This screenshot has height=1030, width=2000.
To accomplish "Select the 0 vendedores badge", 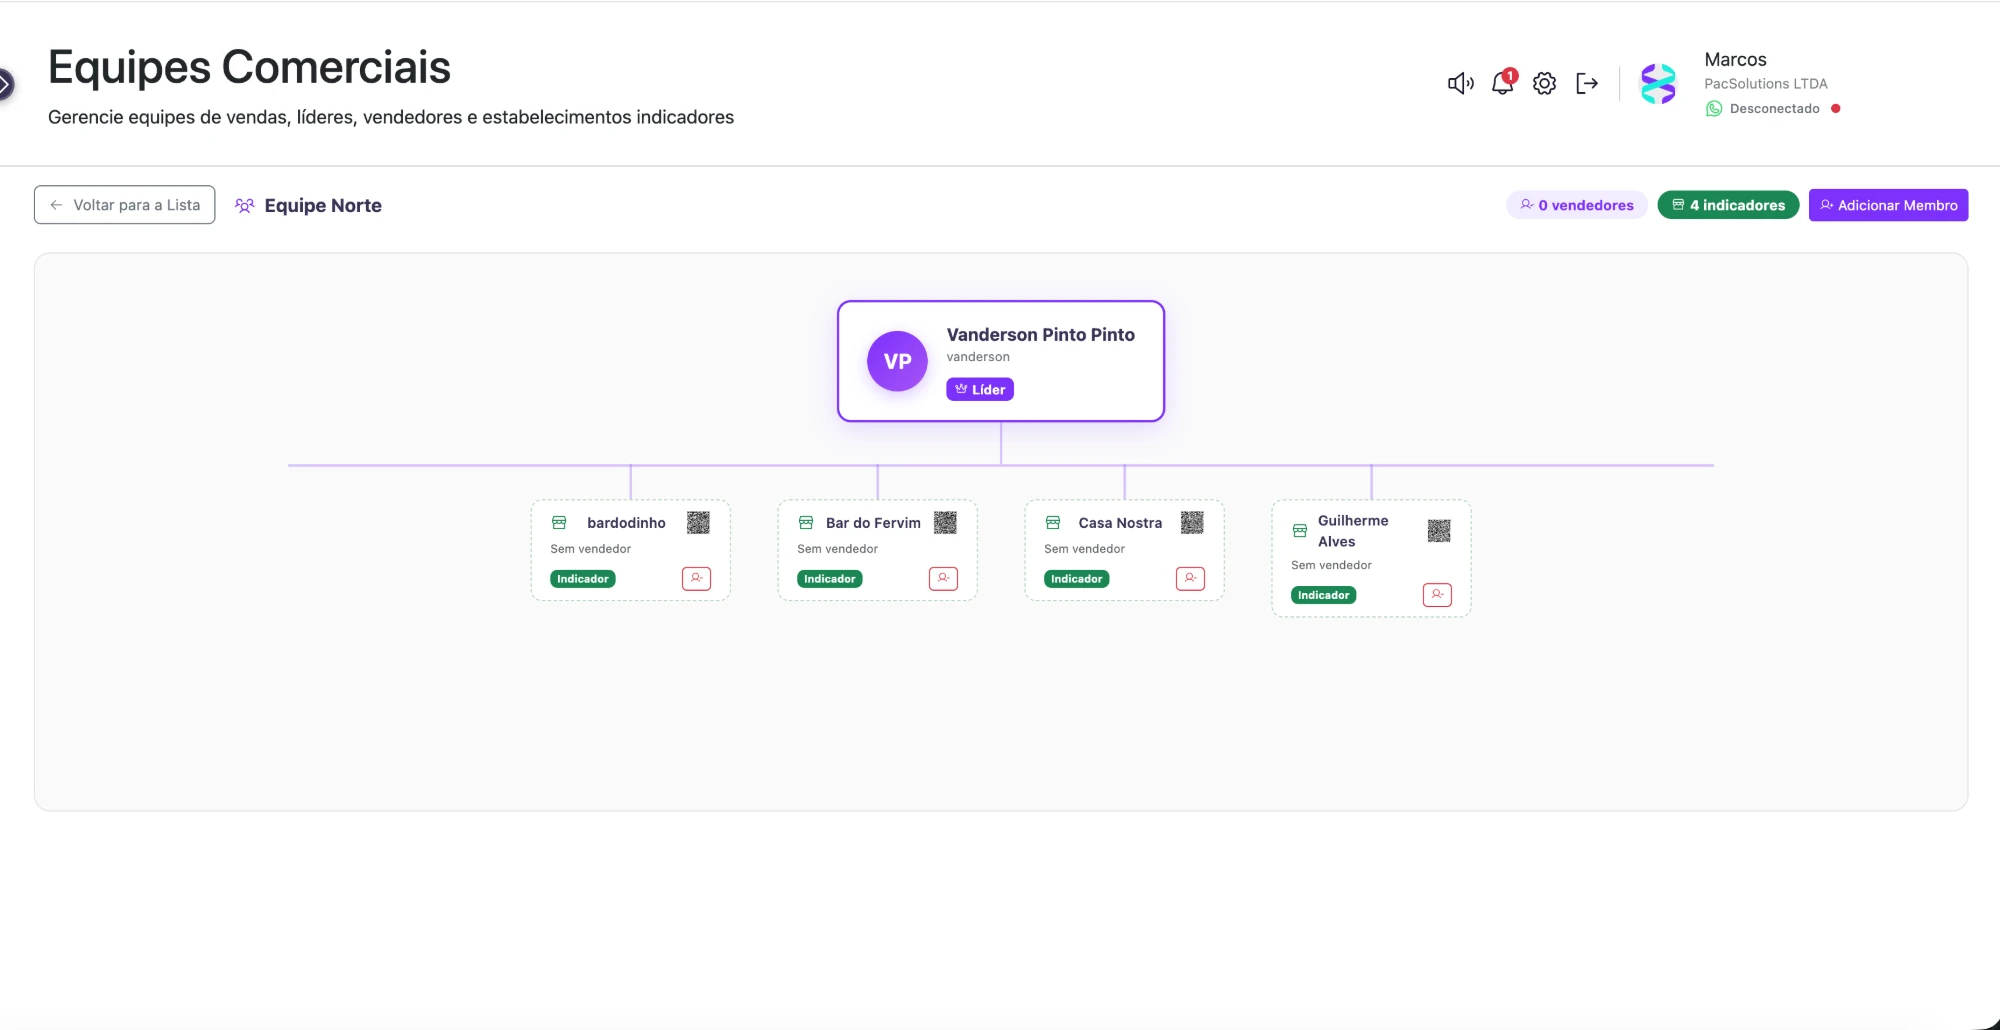I will [1577, 205].
